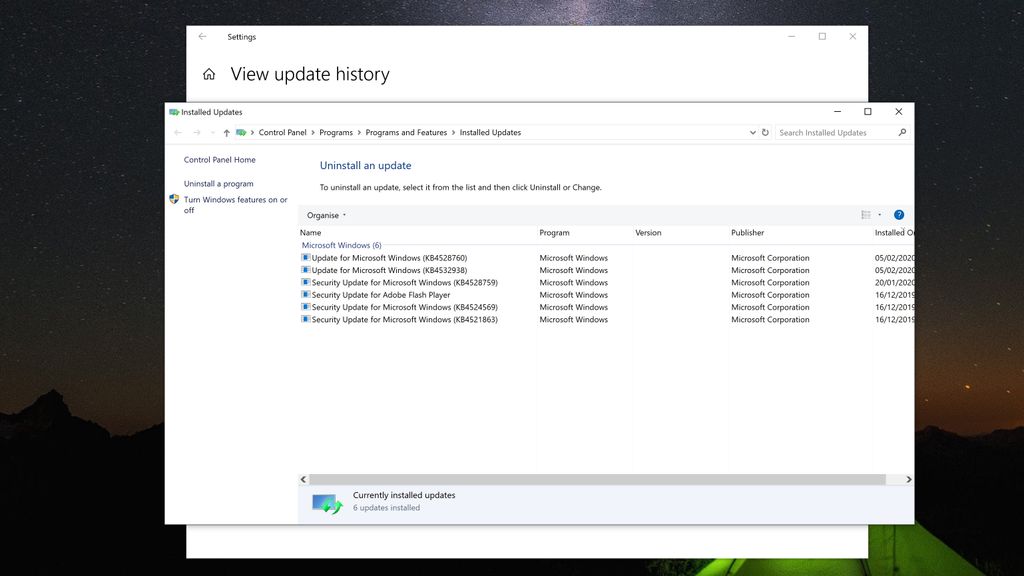Click the Control Panel Home link
The height and width of the screenshot is (576, 1024).
point(219,159)
